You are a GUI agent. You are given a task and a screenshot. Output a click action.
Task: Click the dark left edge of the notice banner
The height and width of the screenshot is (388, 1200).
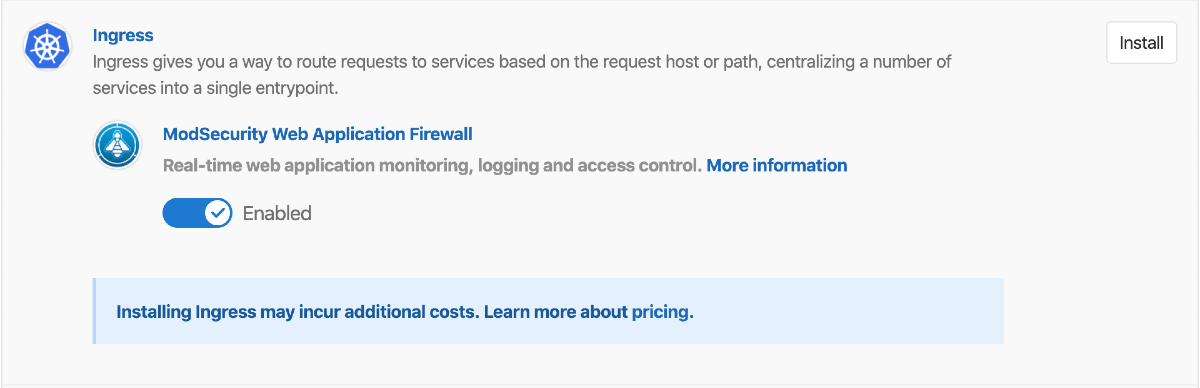95,311
